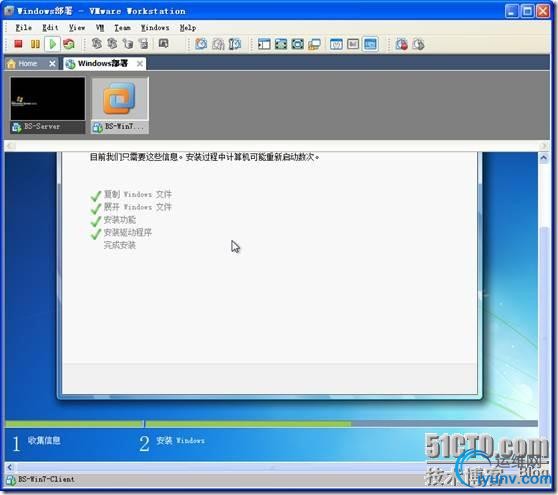Viewport: 558px width, 495px height.
Task: Click BS-Win7-Client status bar text
Action: pos(46,479)
